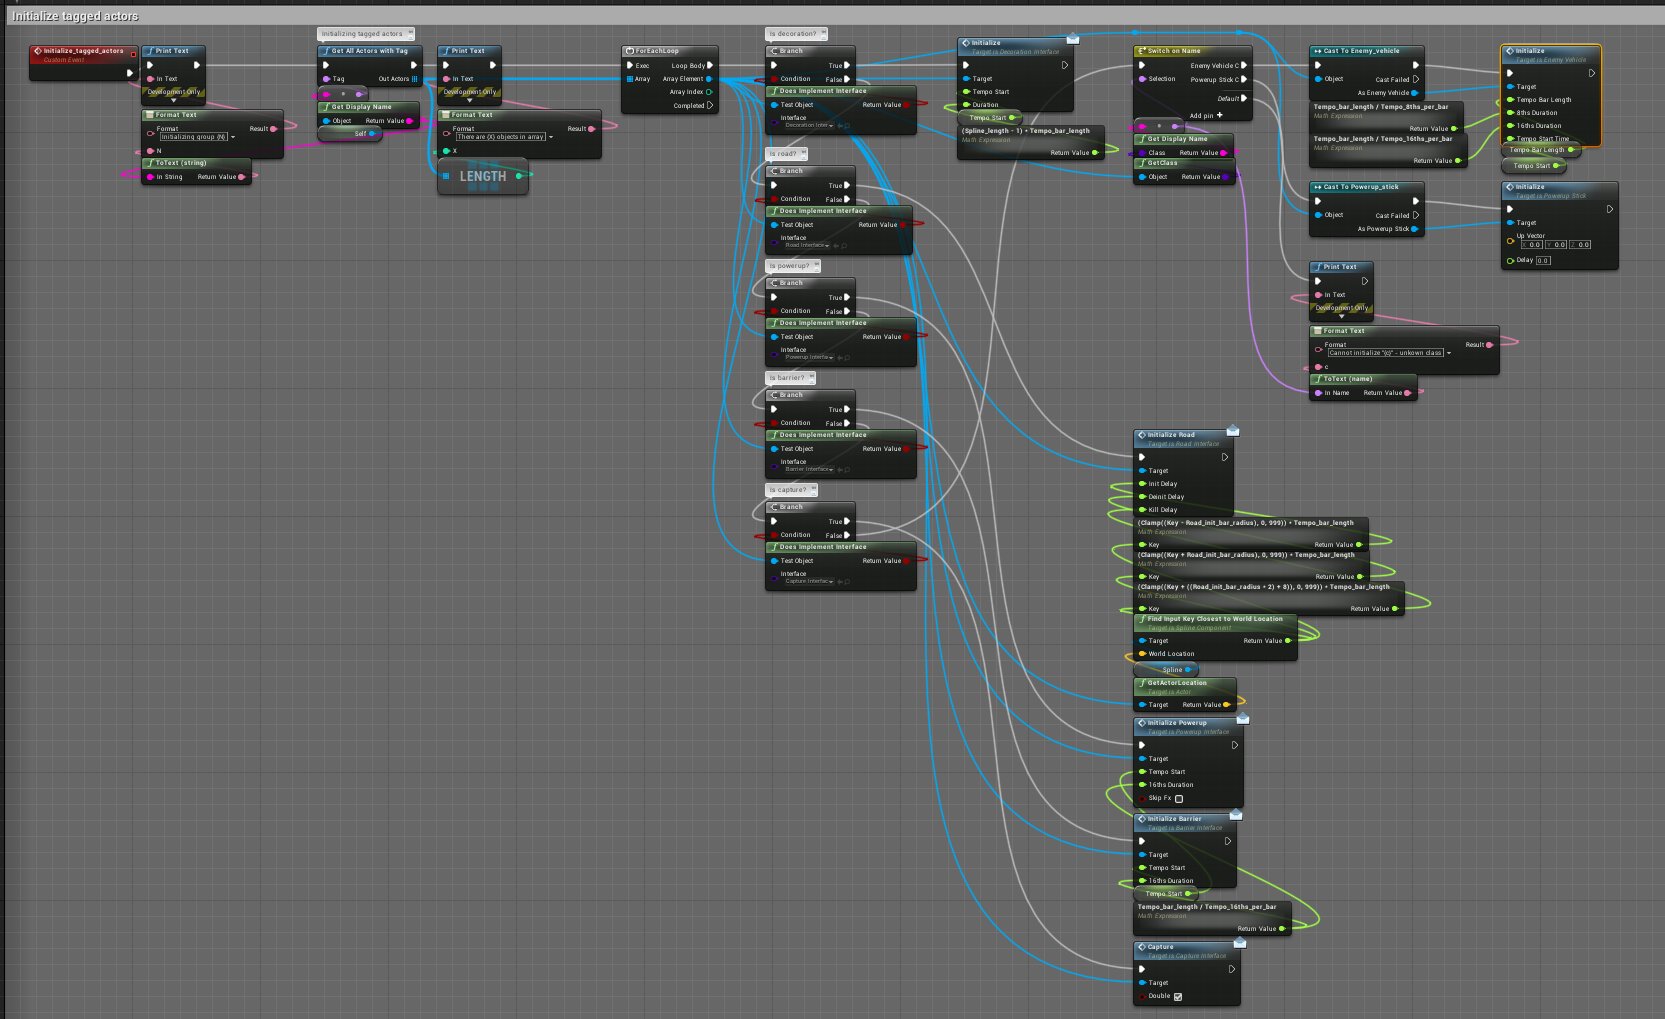Click the Kill Delay pin on Initialize Road
This screenshot has height=1019, width=1665.
point(1143,510)
